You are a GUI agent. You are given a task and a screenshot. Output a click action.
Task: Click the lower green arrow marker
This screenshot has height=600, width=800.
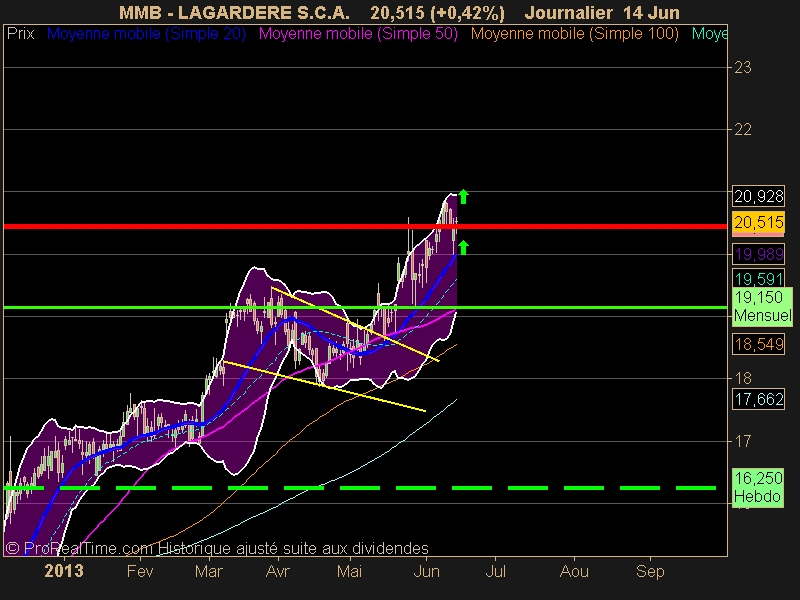(463, 247)
